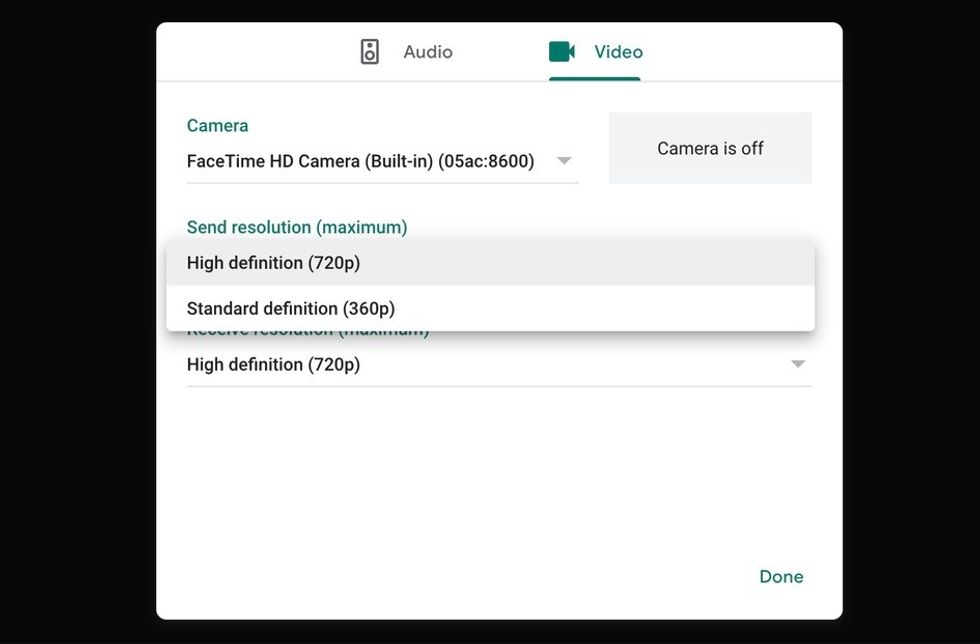Click the Send resolution (maximum) label
980x644 pixels.
click(296, 227)
